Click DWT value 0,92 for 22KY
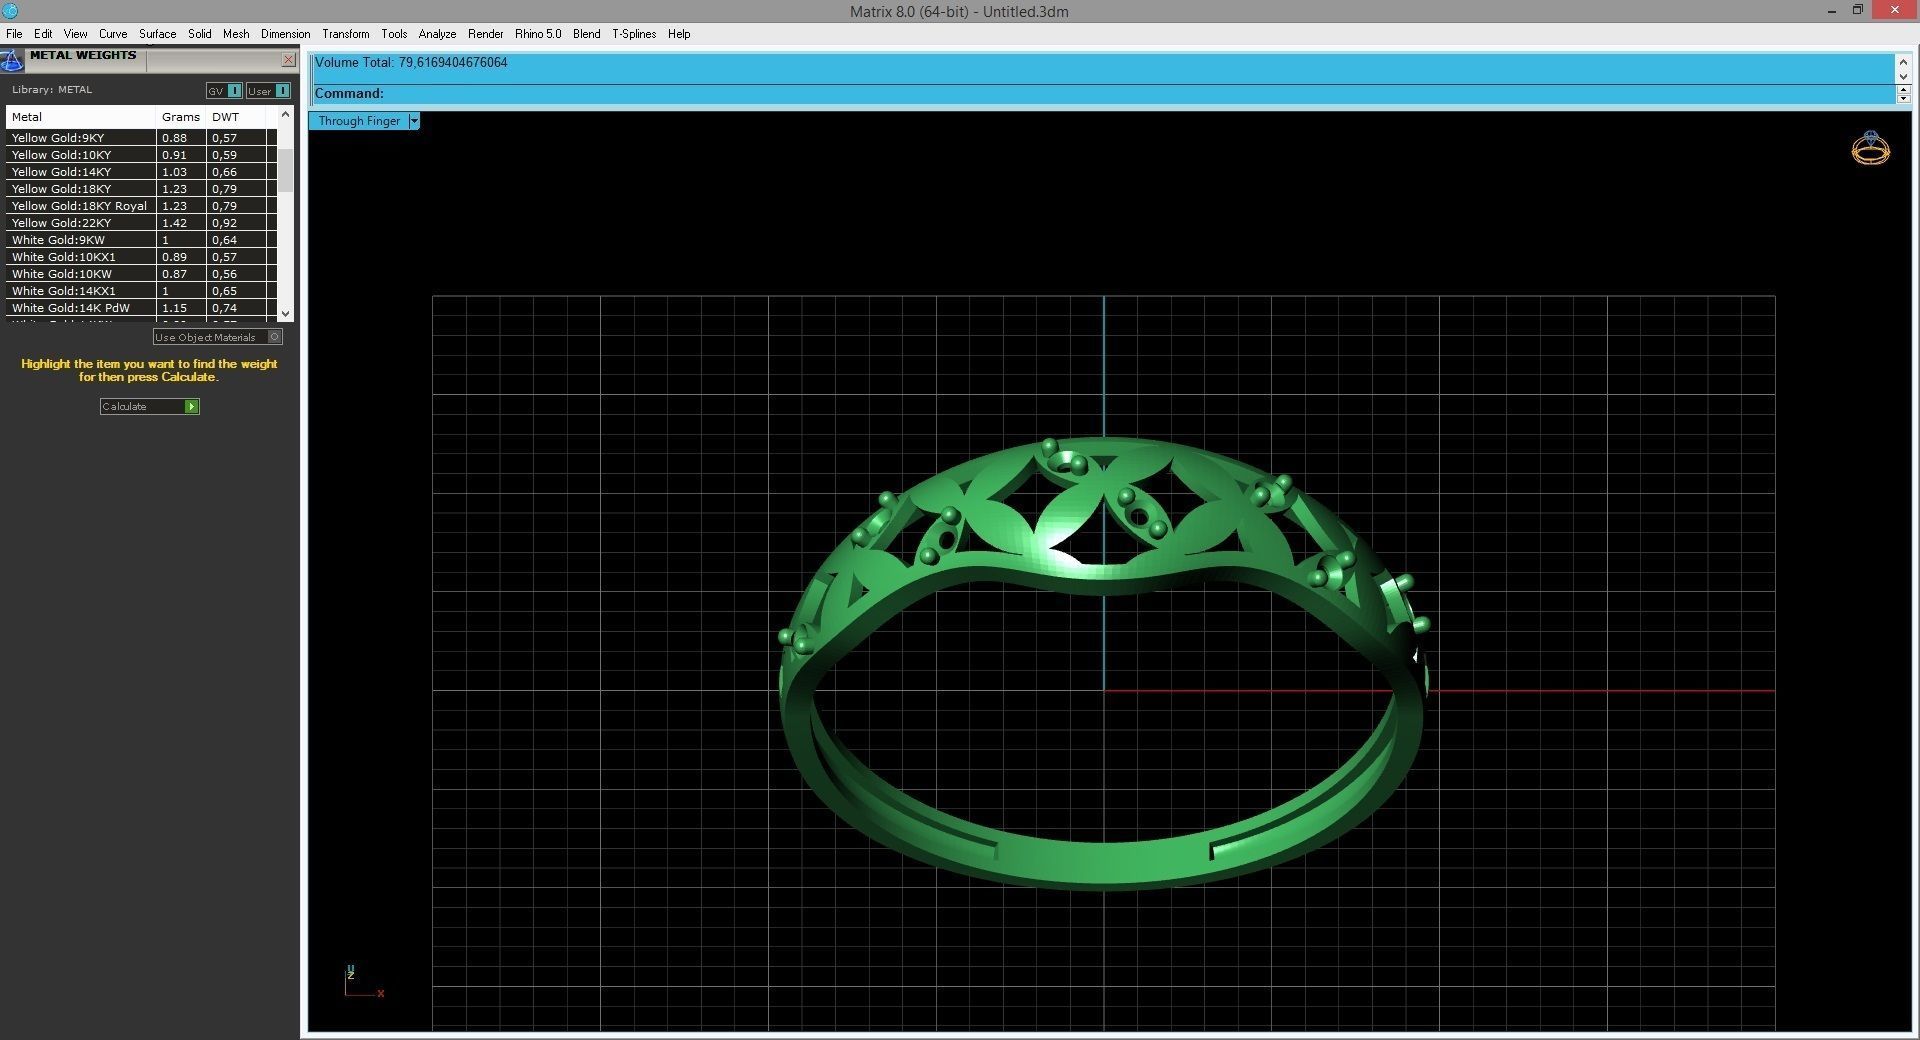The image size is (1920, 1040). [x=224, y=223]
